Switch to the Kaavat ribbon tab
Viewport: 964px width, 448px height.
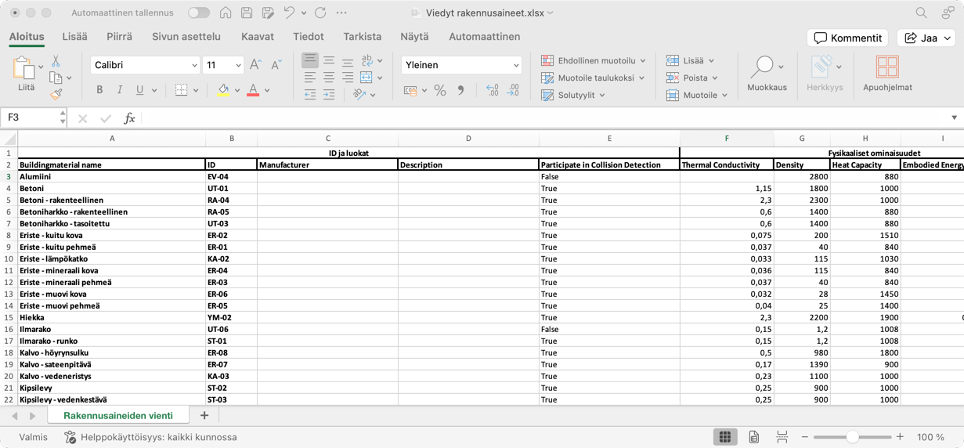[257, 37]
